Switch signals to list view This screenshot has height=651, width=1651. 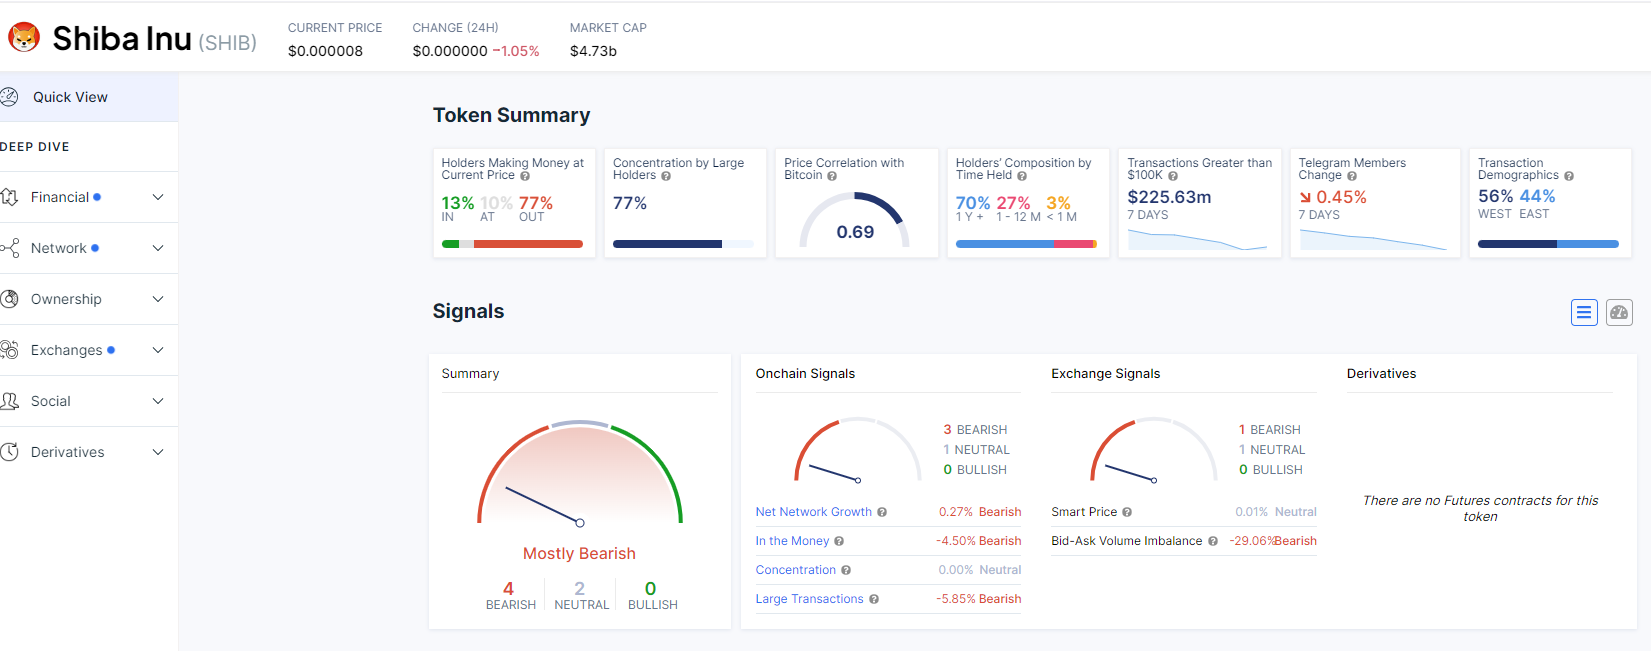[x=1584, y=313]
